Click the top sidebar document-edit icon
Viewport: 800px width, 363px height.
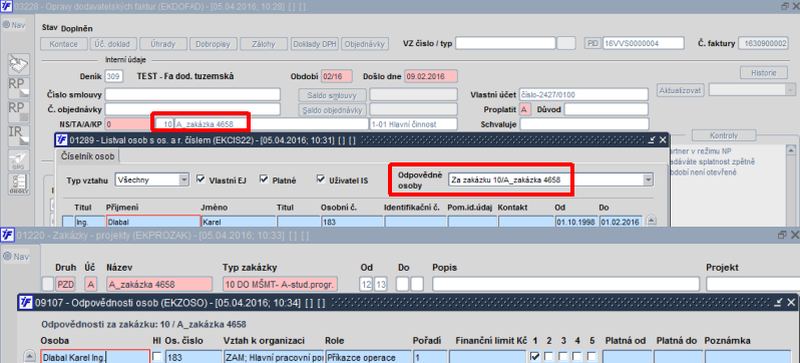19,64
